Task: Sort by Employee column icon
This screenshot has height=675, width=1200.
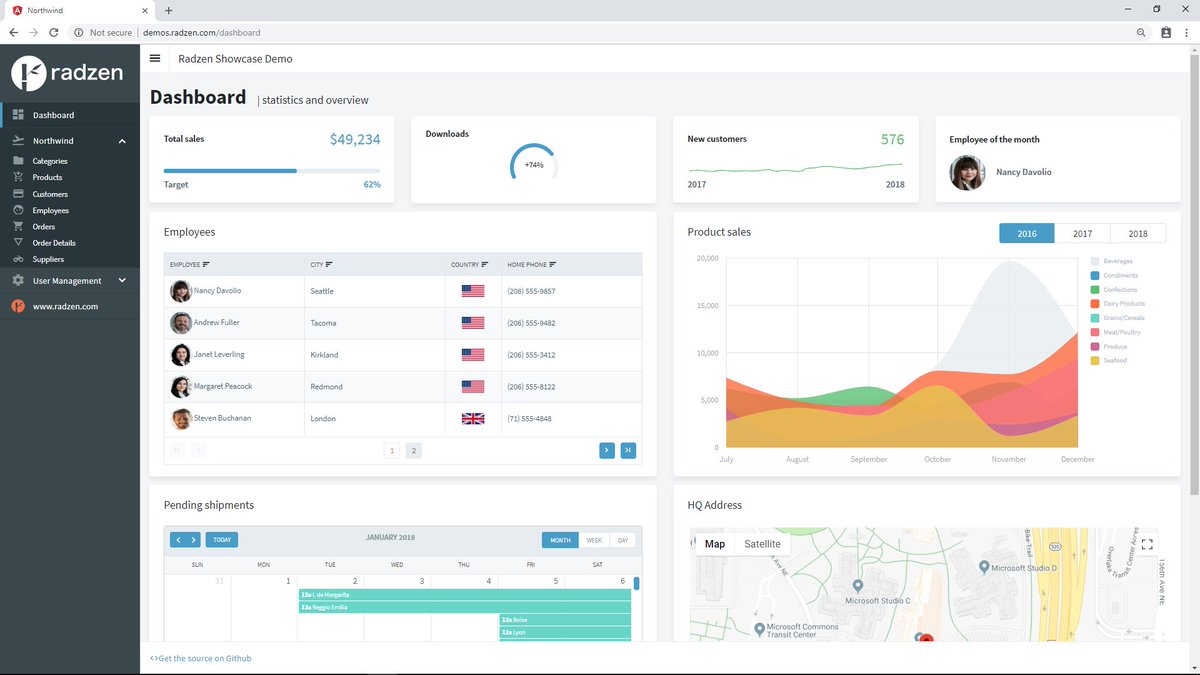Action: coord(206,265)
